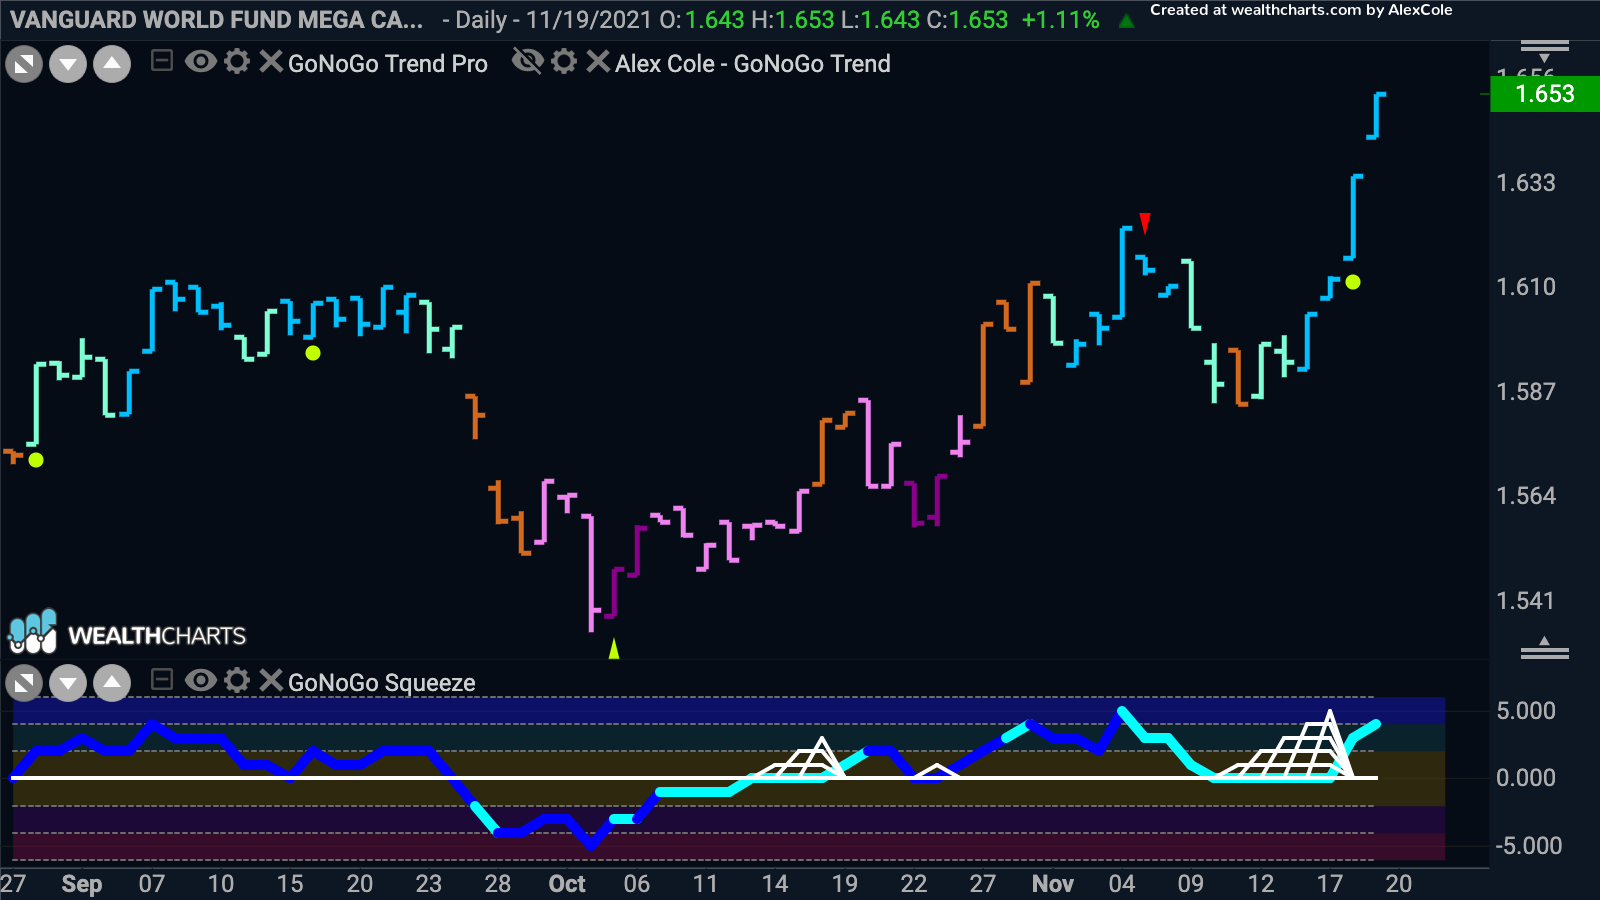Click the diagonal arrow button in the Squeeze pane
Viewport: 1600px width, 900px height.
tap(24, 684)
